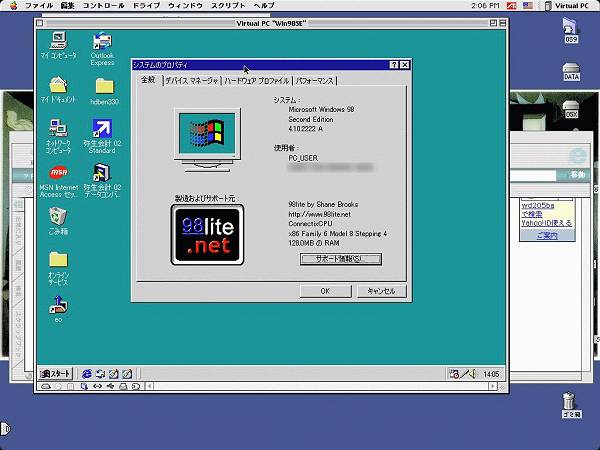
Task: Open the Windows Start button
Action: [x=56, y=374]
